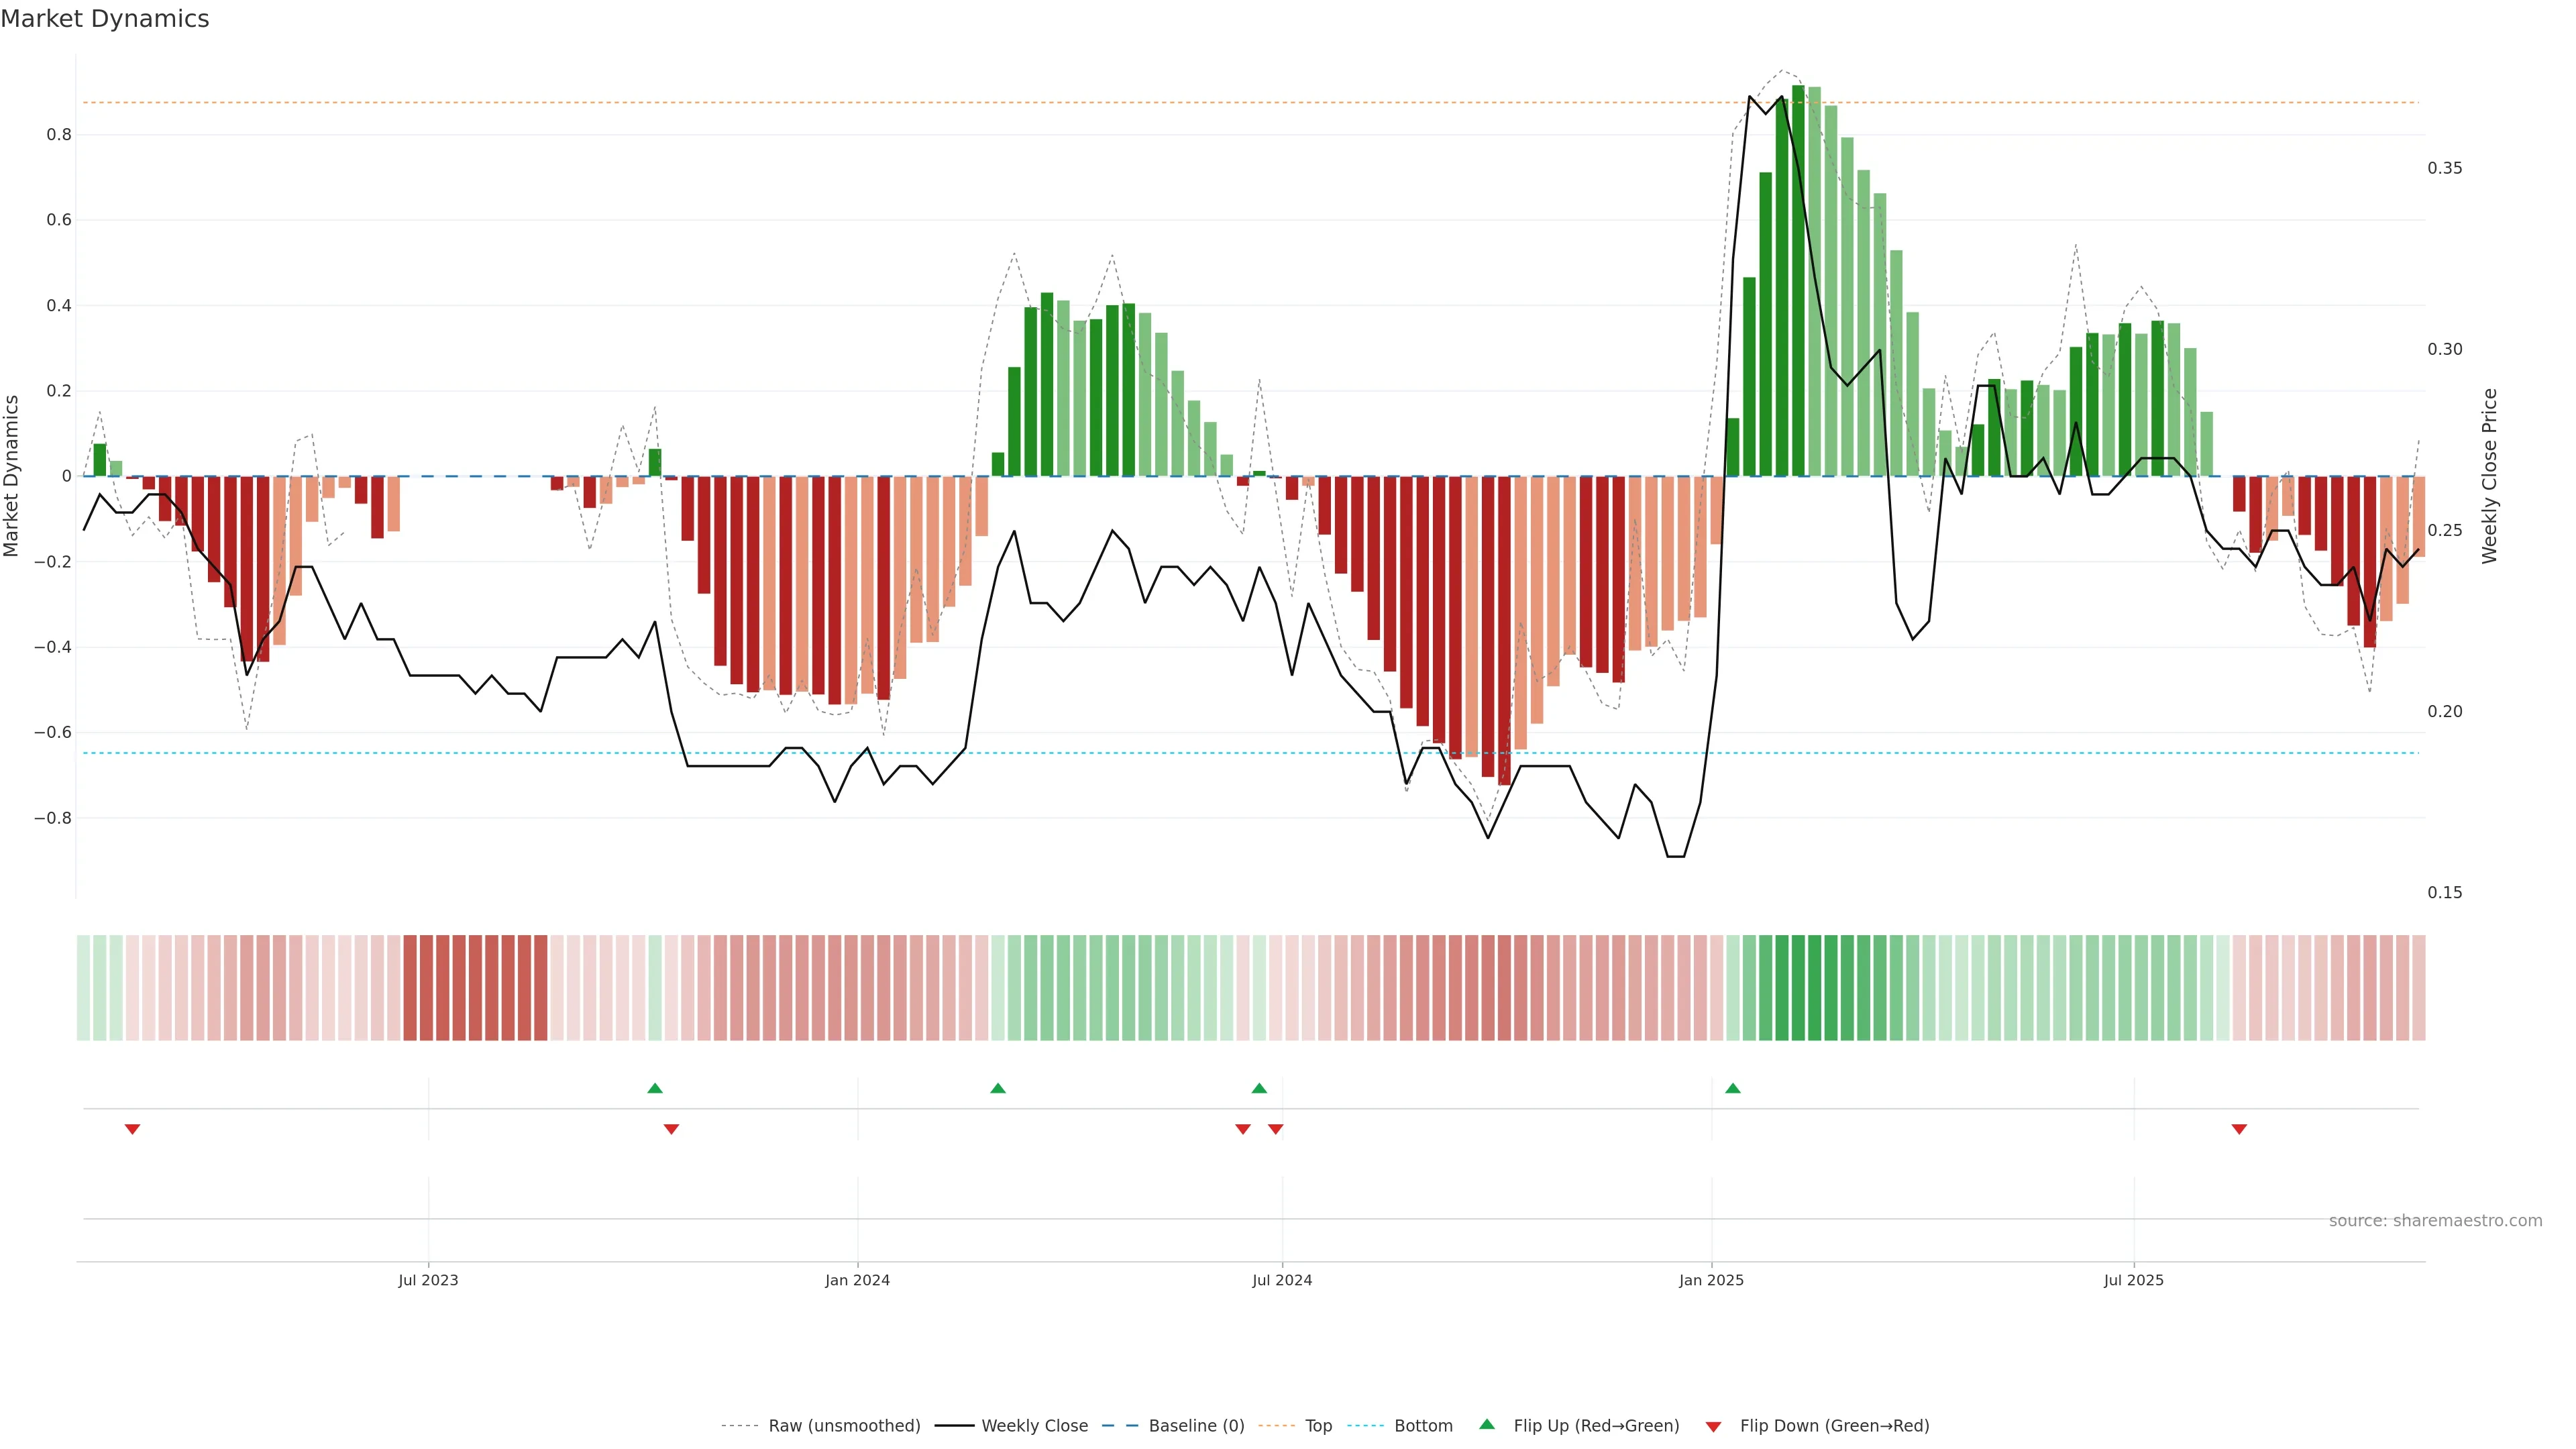Click the Market Dynamics chart title
This screenshot has height=1449, width=2576.
(105, 19)
